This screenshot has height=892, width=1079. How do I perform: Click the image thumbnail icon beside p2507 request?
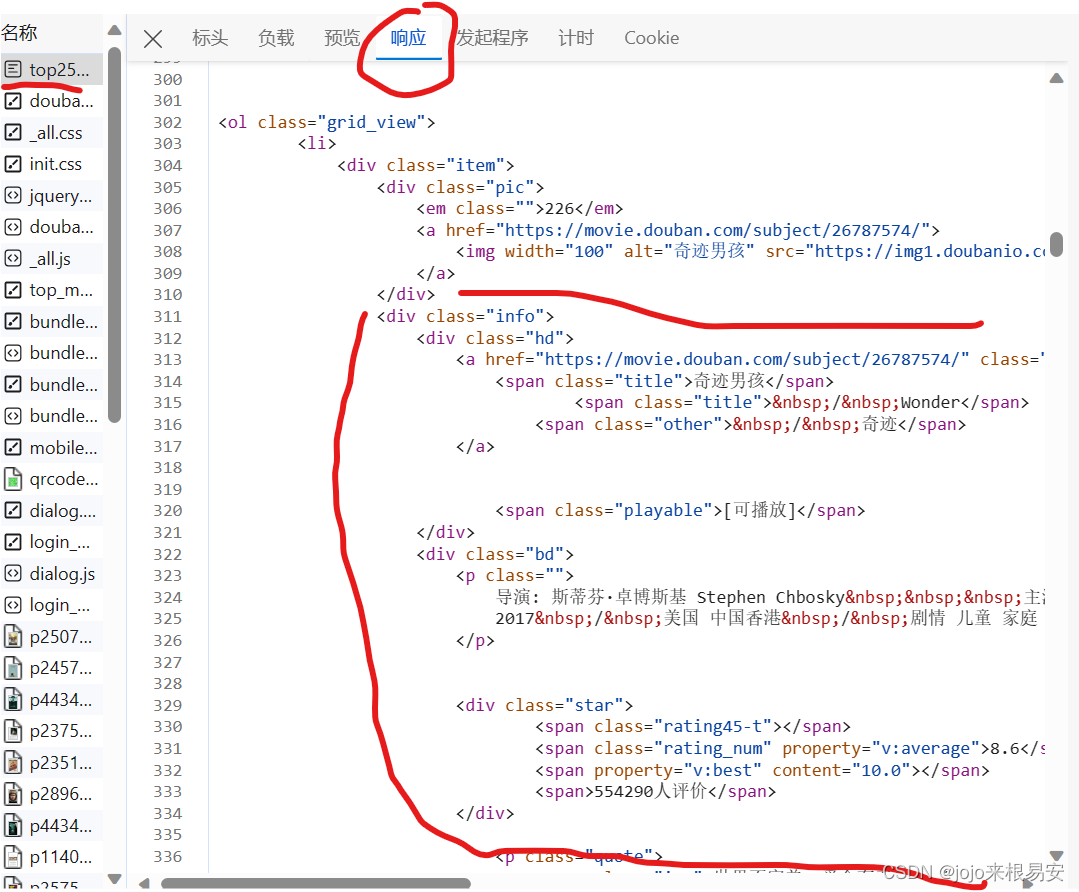tap(13, 637)
